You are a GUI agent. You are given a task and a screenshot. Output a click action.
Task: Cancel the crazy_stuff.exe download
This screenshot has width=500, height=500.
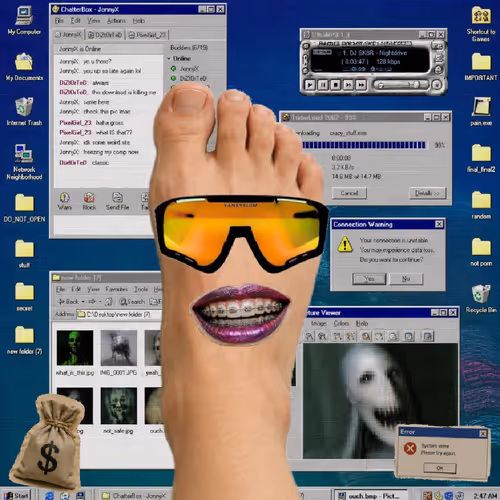pos(349,193)
